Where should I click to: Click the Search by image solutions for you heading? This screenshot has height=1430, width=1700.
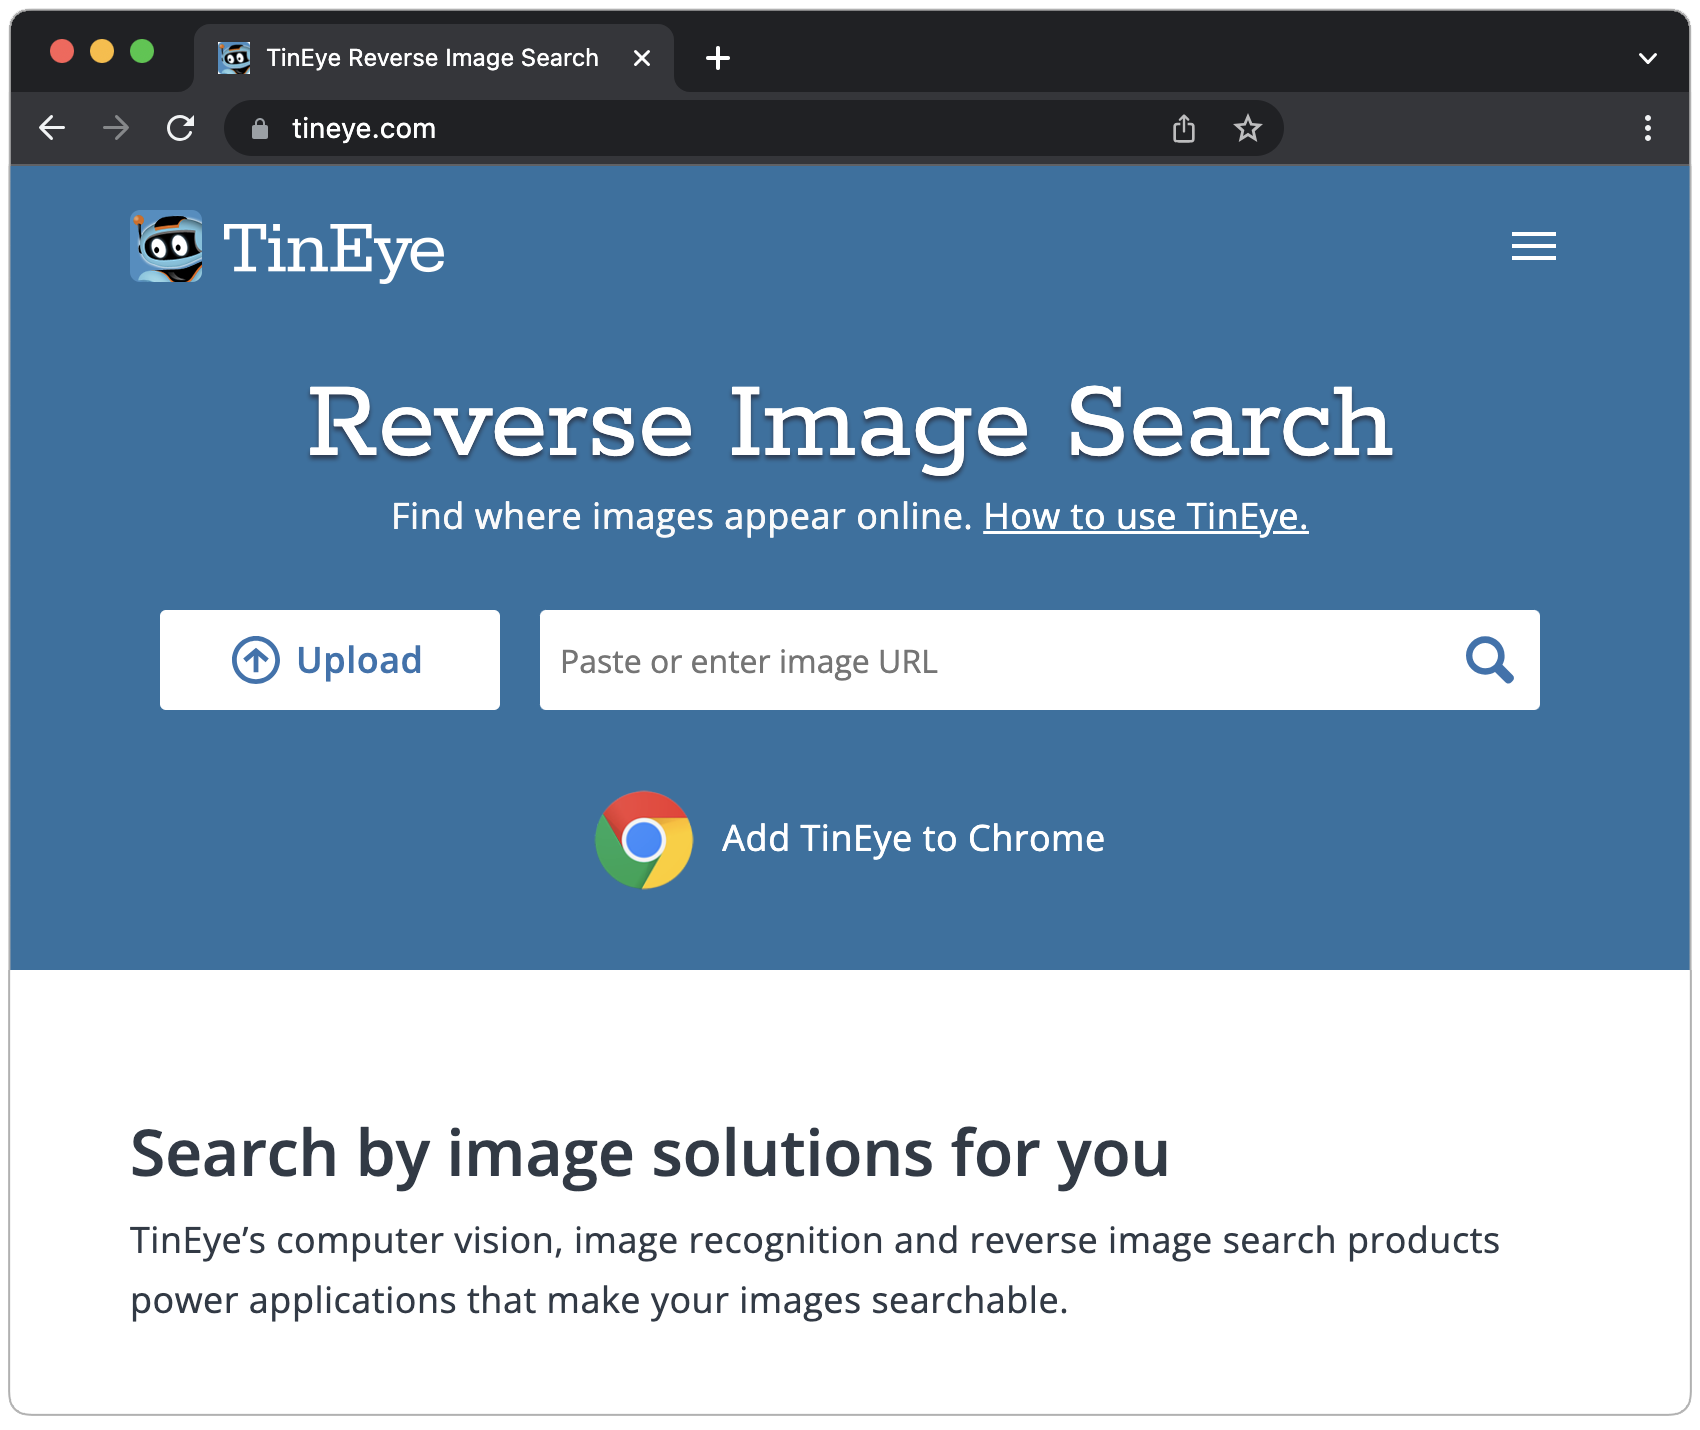point(650,1155)
